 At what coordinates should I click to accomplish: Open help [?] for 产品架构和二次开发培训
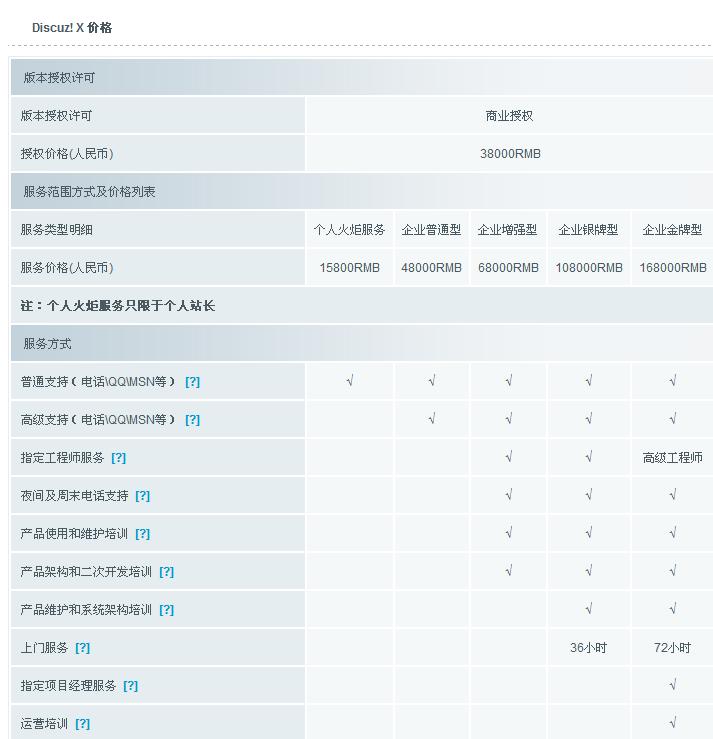pos(166,572)
